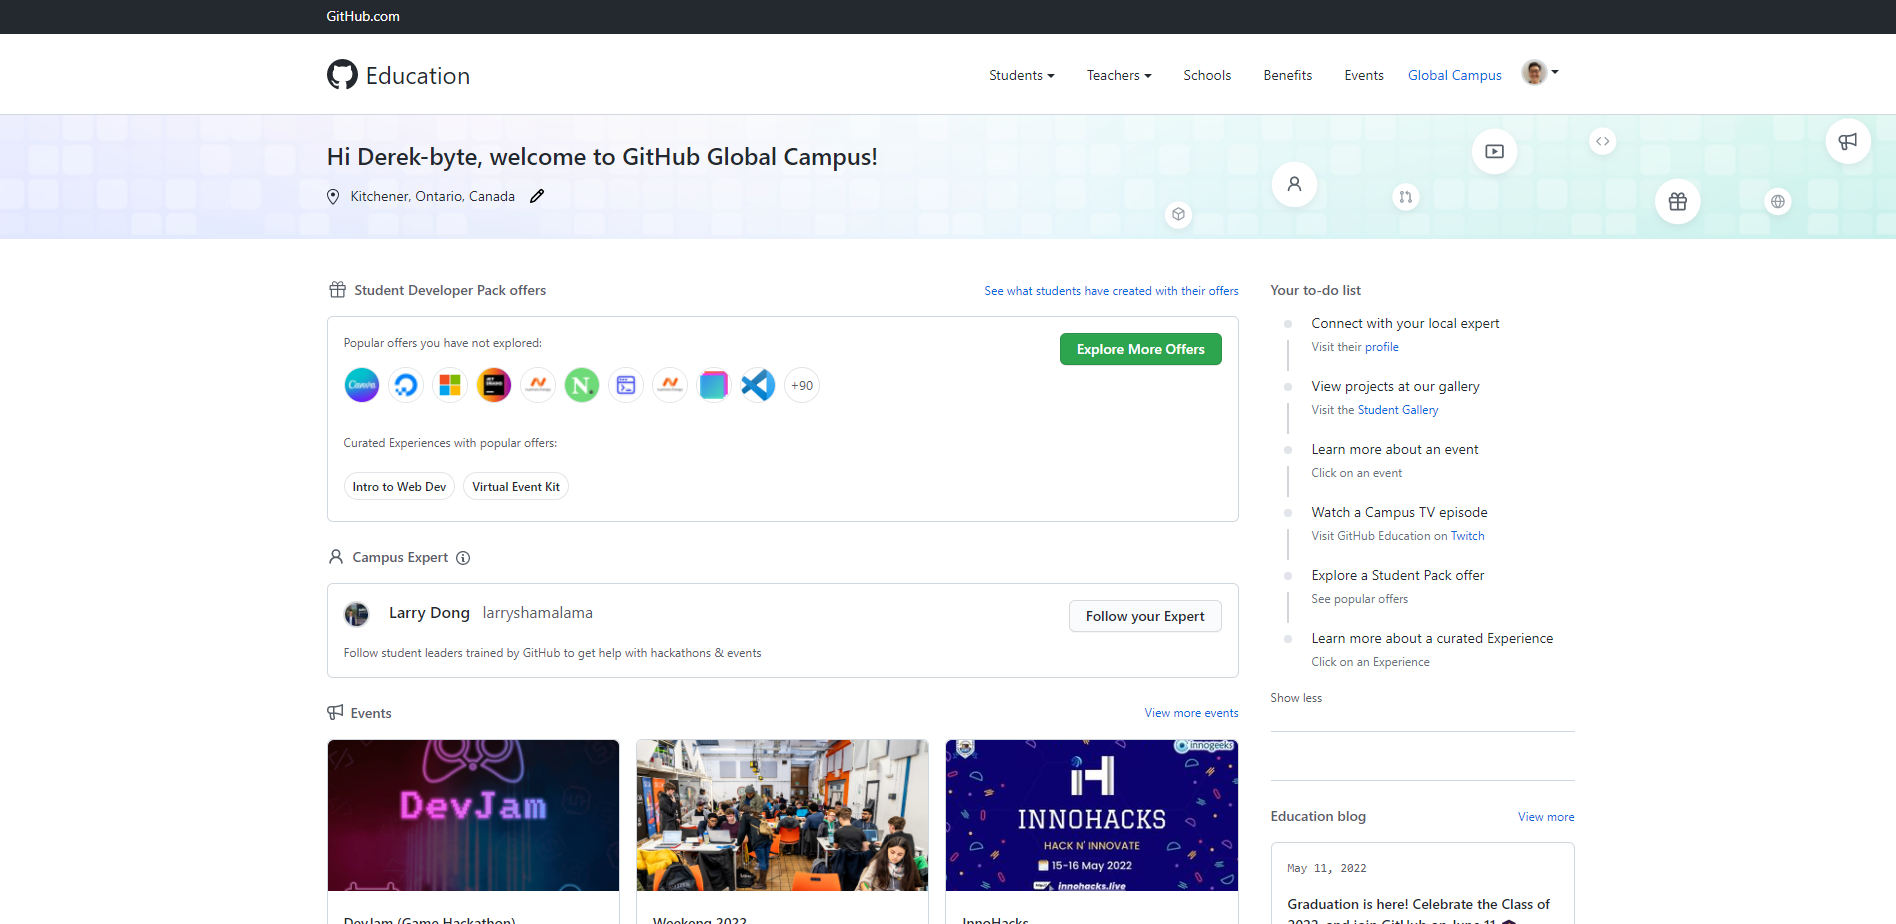Visit the local expert's profile link
The height and width of the screenshot is (924, 1896).
pyautogui.click(x=1382, y=347)
